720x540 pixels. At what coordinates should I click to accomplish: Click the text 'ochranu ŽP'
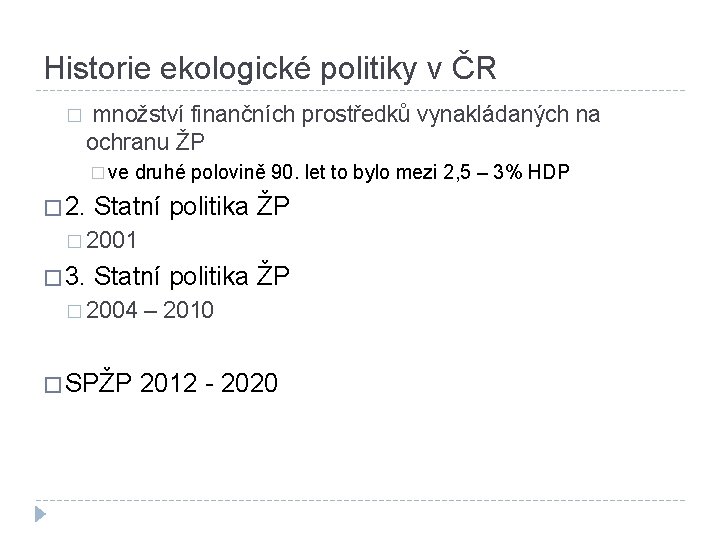point(145,142)
